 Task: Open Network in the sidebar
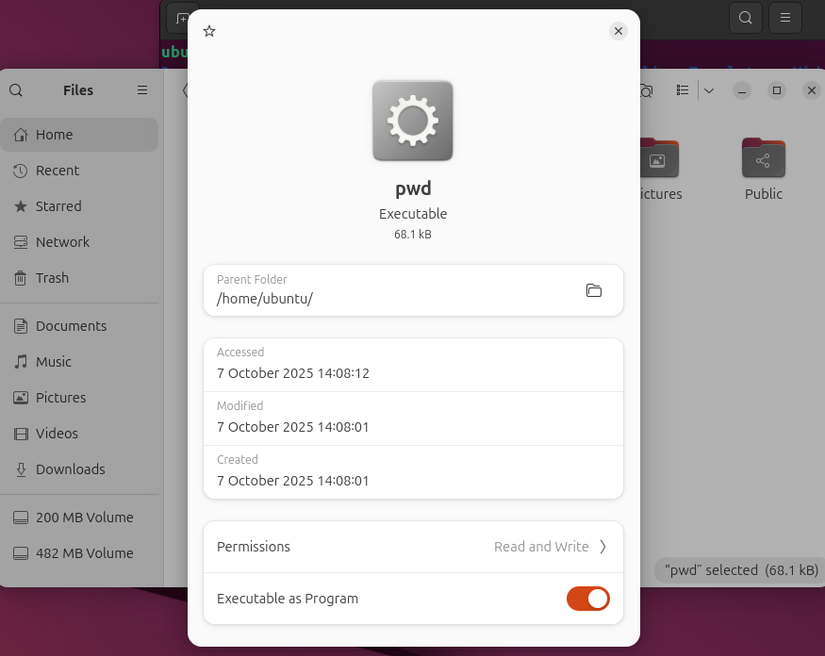61,241
